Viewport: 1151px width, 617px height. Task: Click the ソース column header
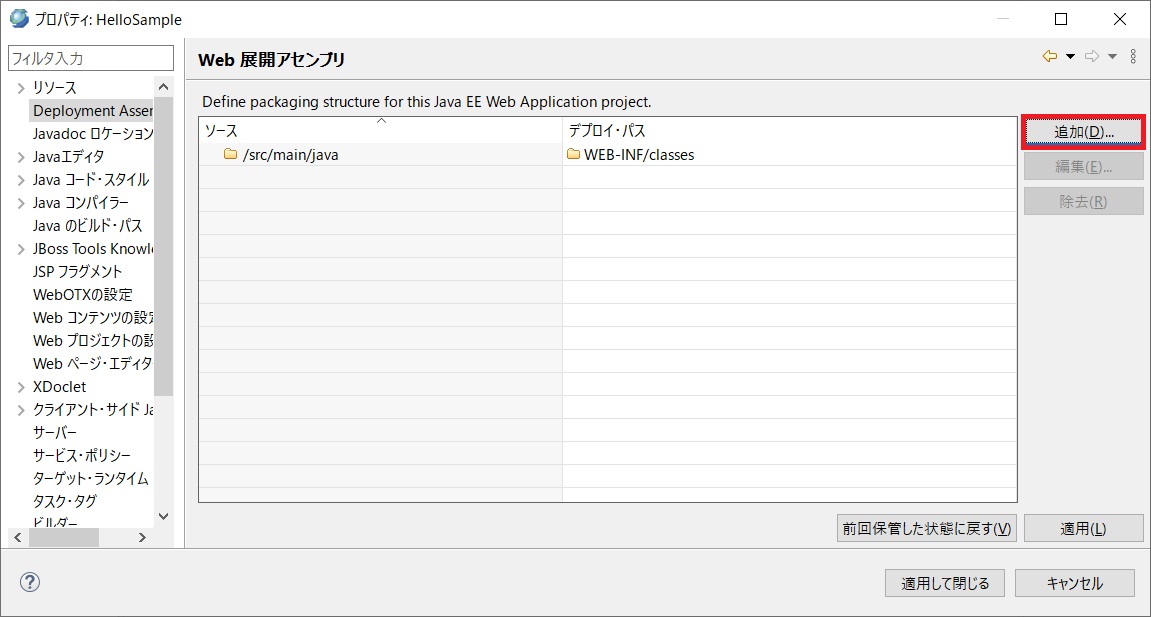380,131
